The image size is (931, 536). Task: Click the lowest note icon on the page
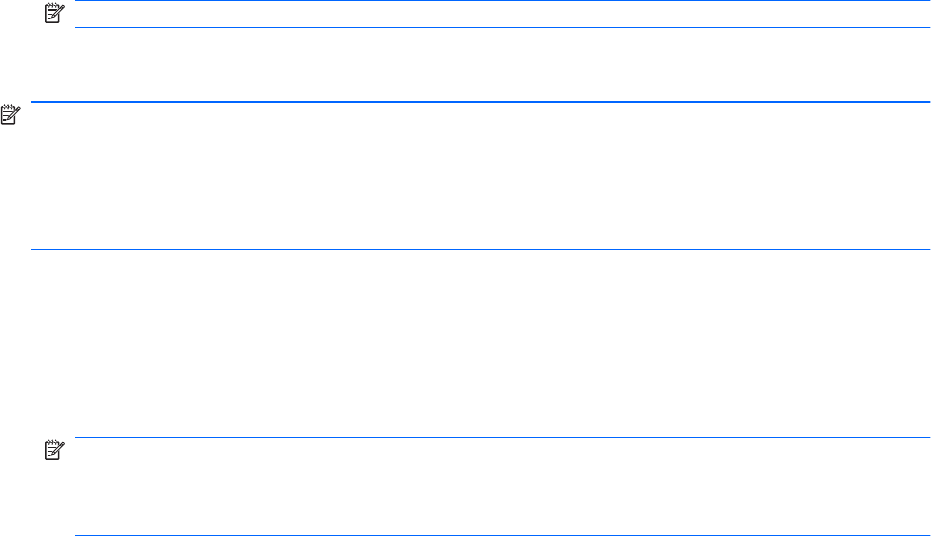pos(53,452)
